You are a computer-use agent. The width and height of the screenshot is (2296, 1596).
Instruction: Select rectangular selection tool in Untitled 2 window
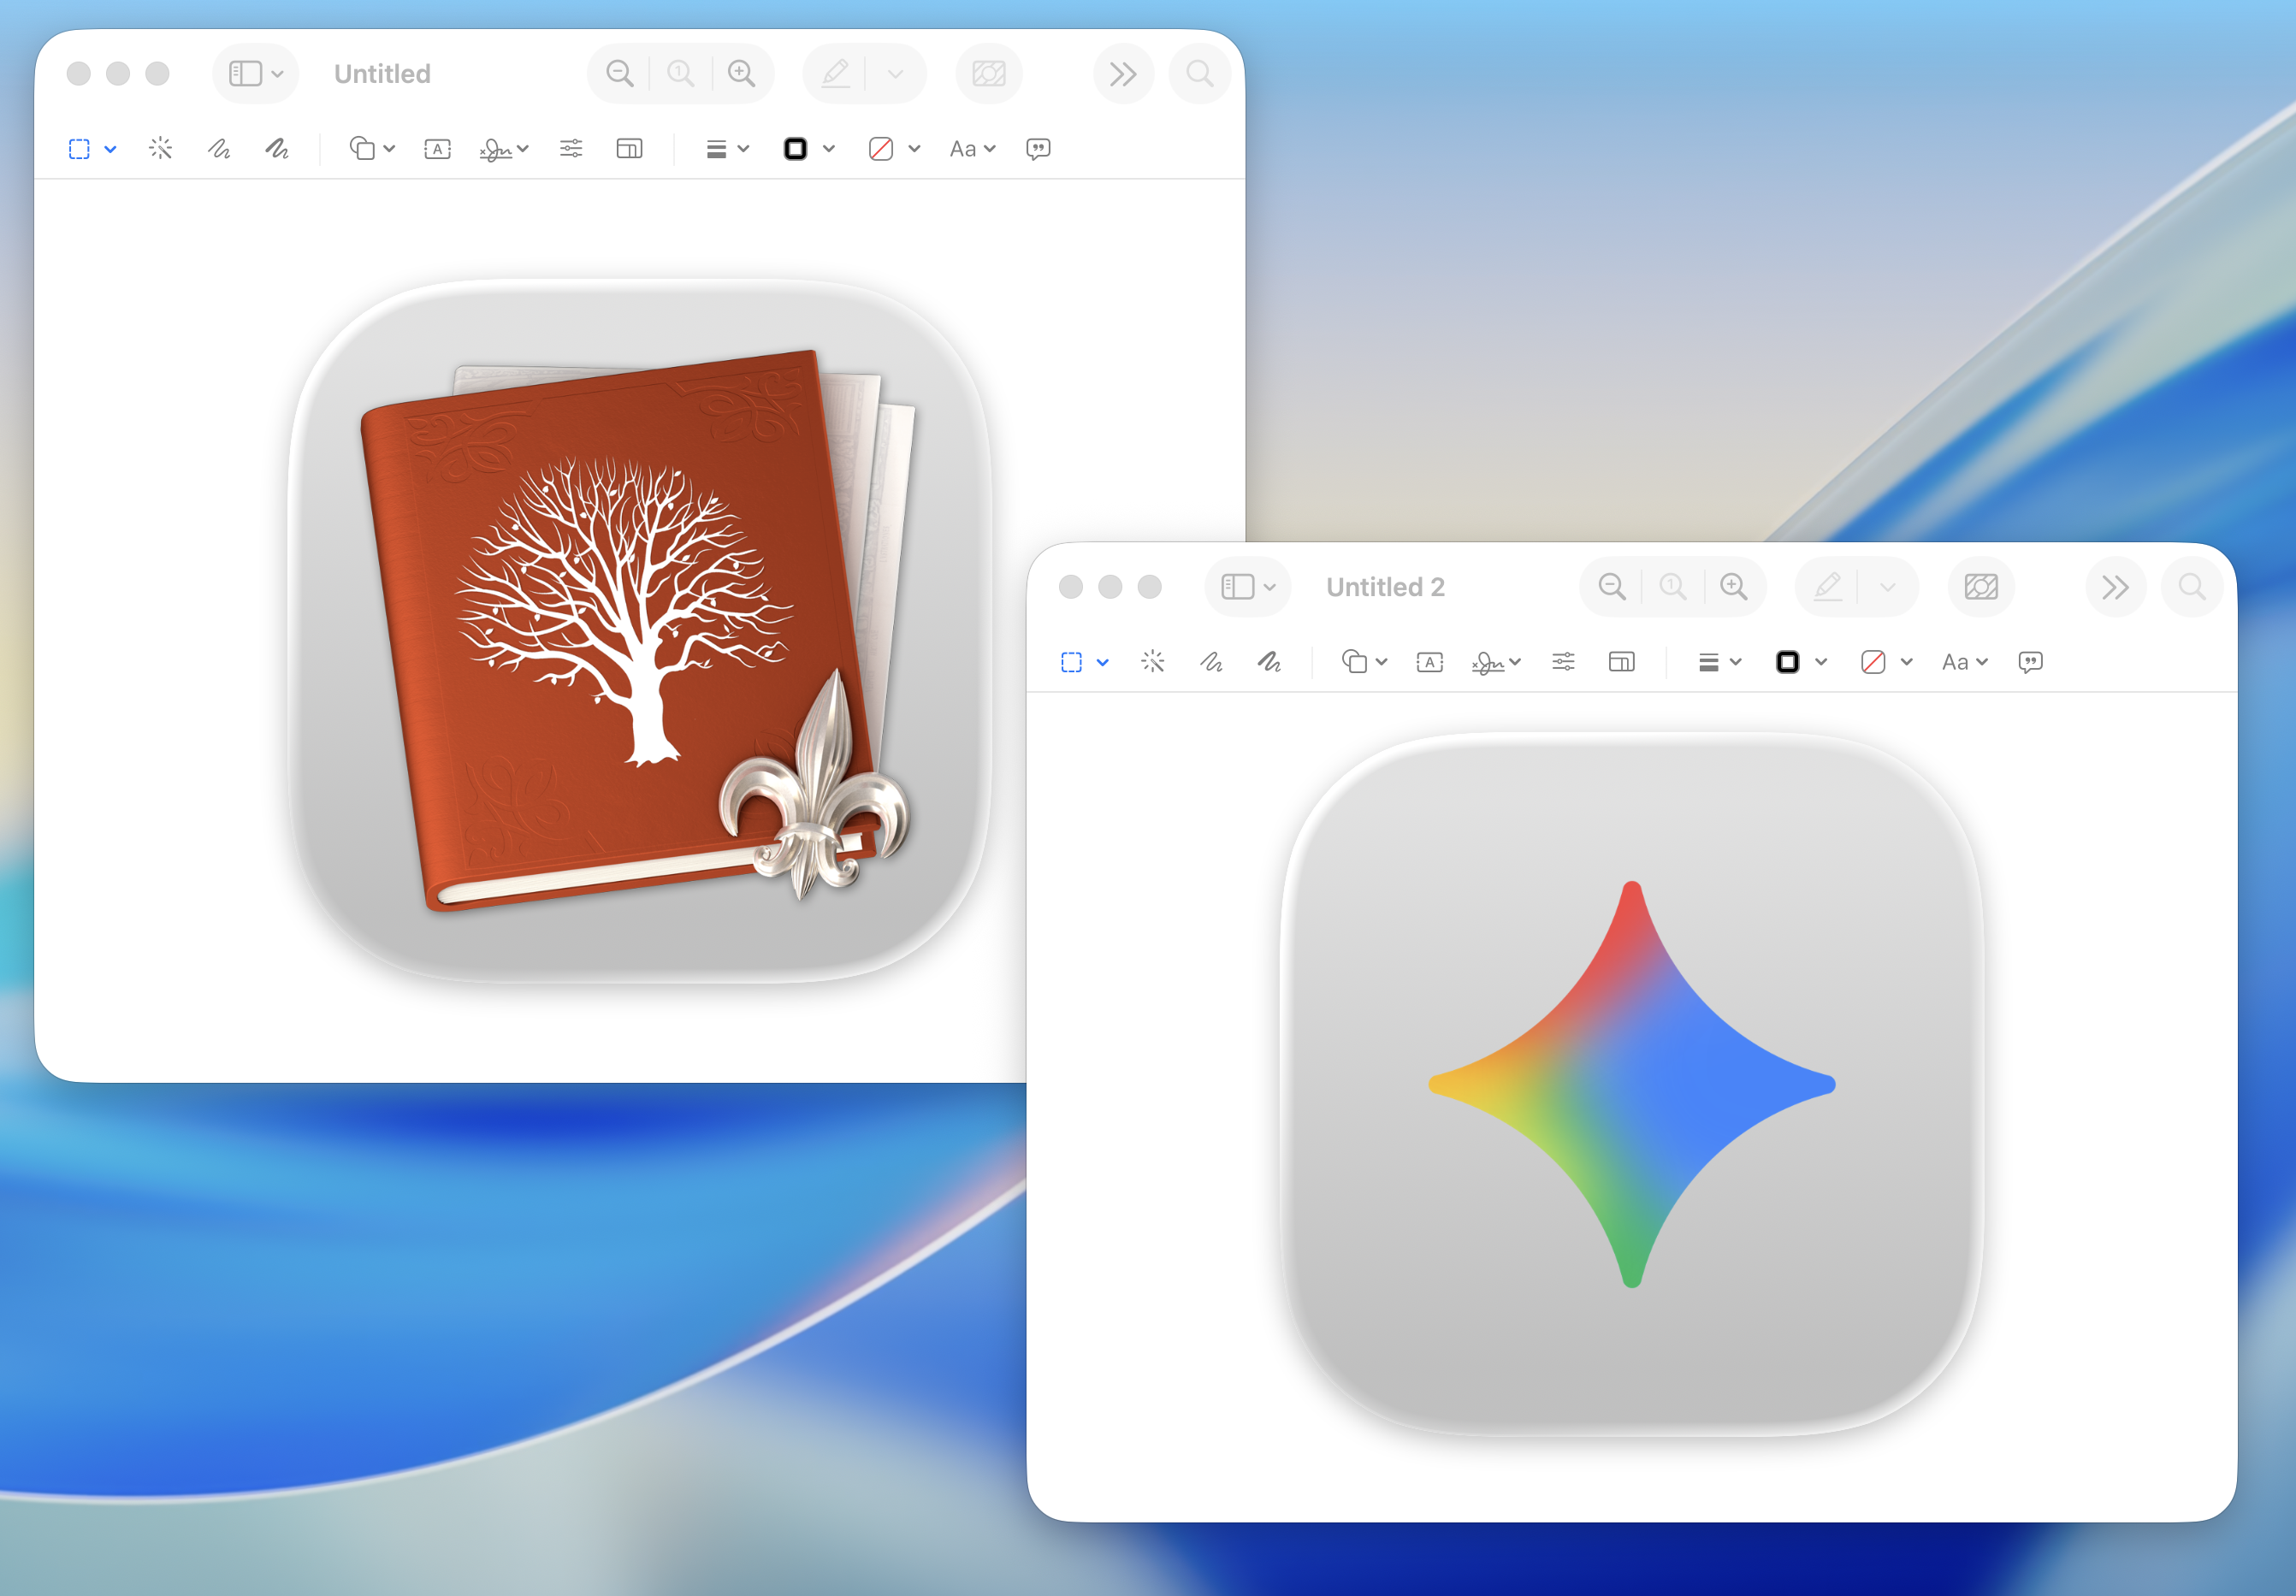click(1071, 662)
